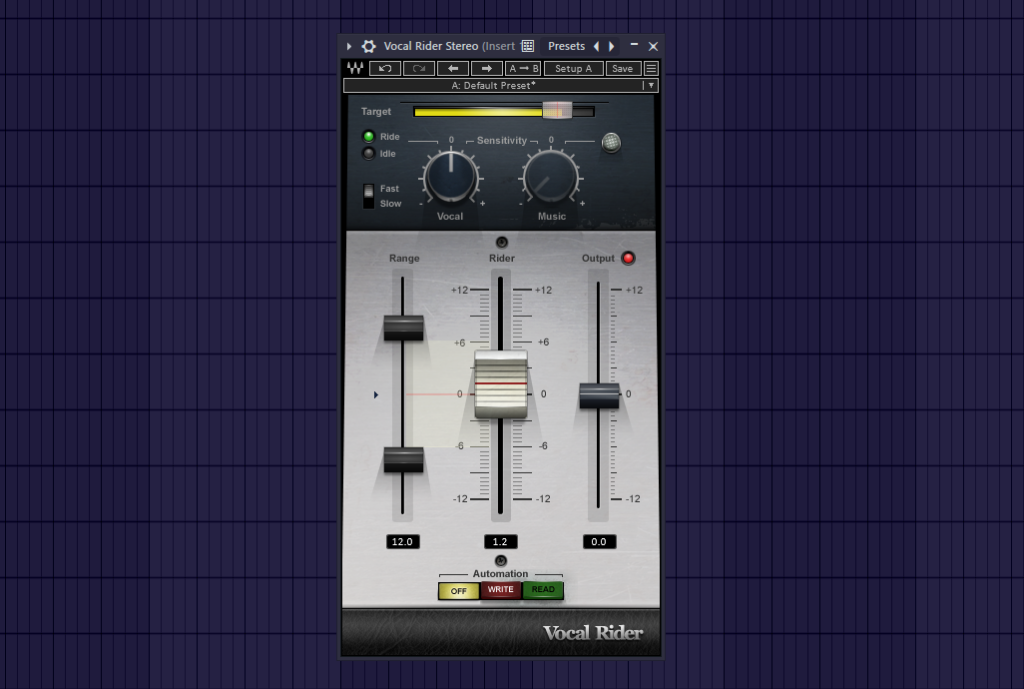The height and width of the screenshot is (689, 1024).
Task: Click the keyboard shortcut icon beside plugin title
Action: click(x=528, y=46)
